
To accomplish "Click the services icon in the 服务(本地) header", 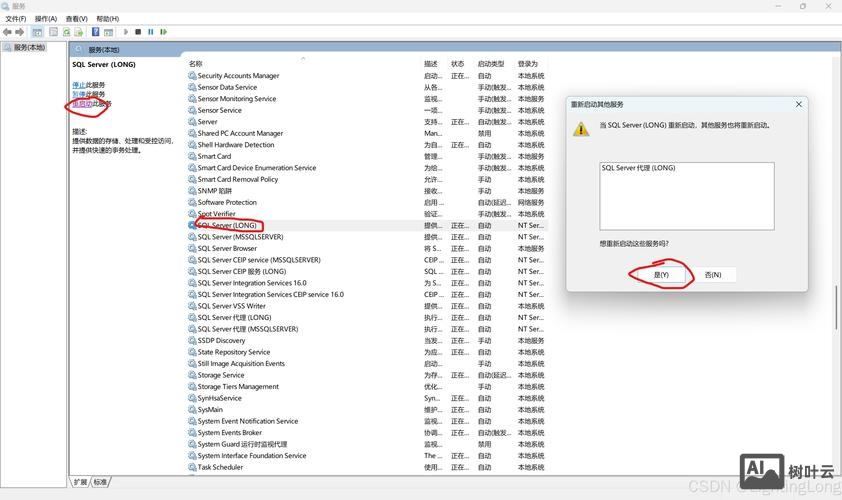I will 79,49.
